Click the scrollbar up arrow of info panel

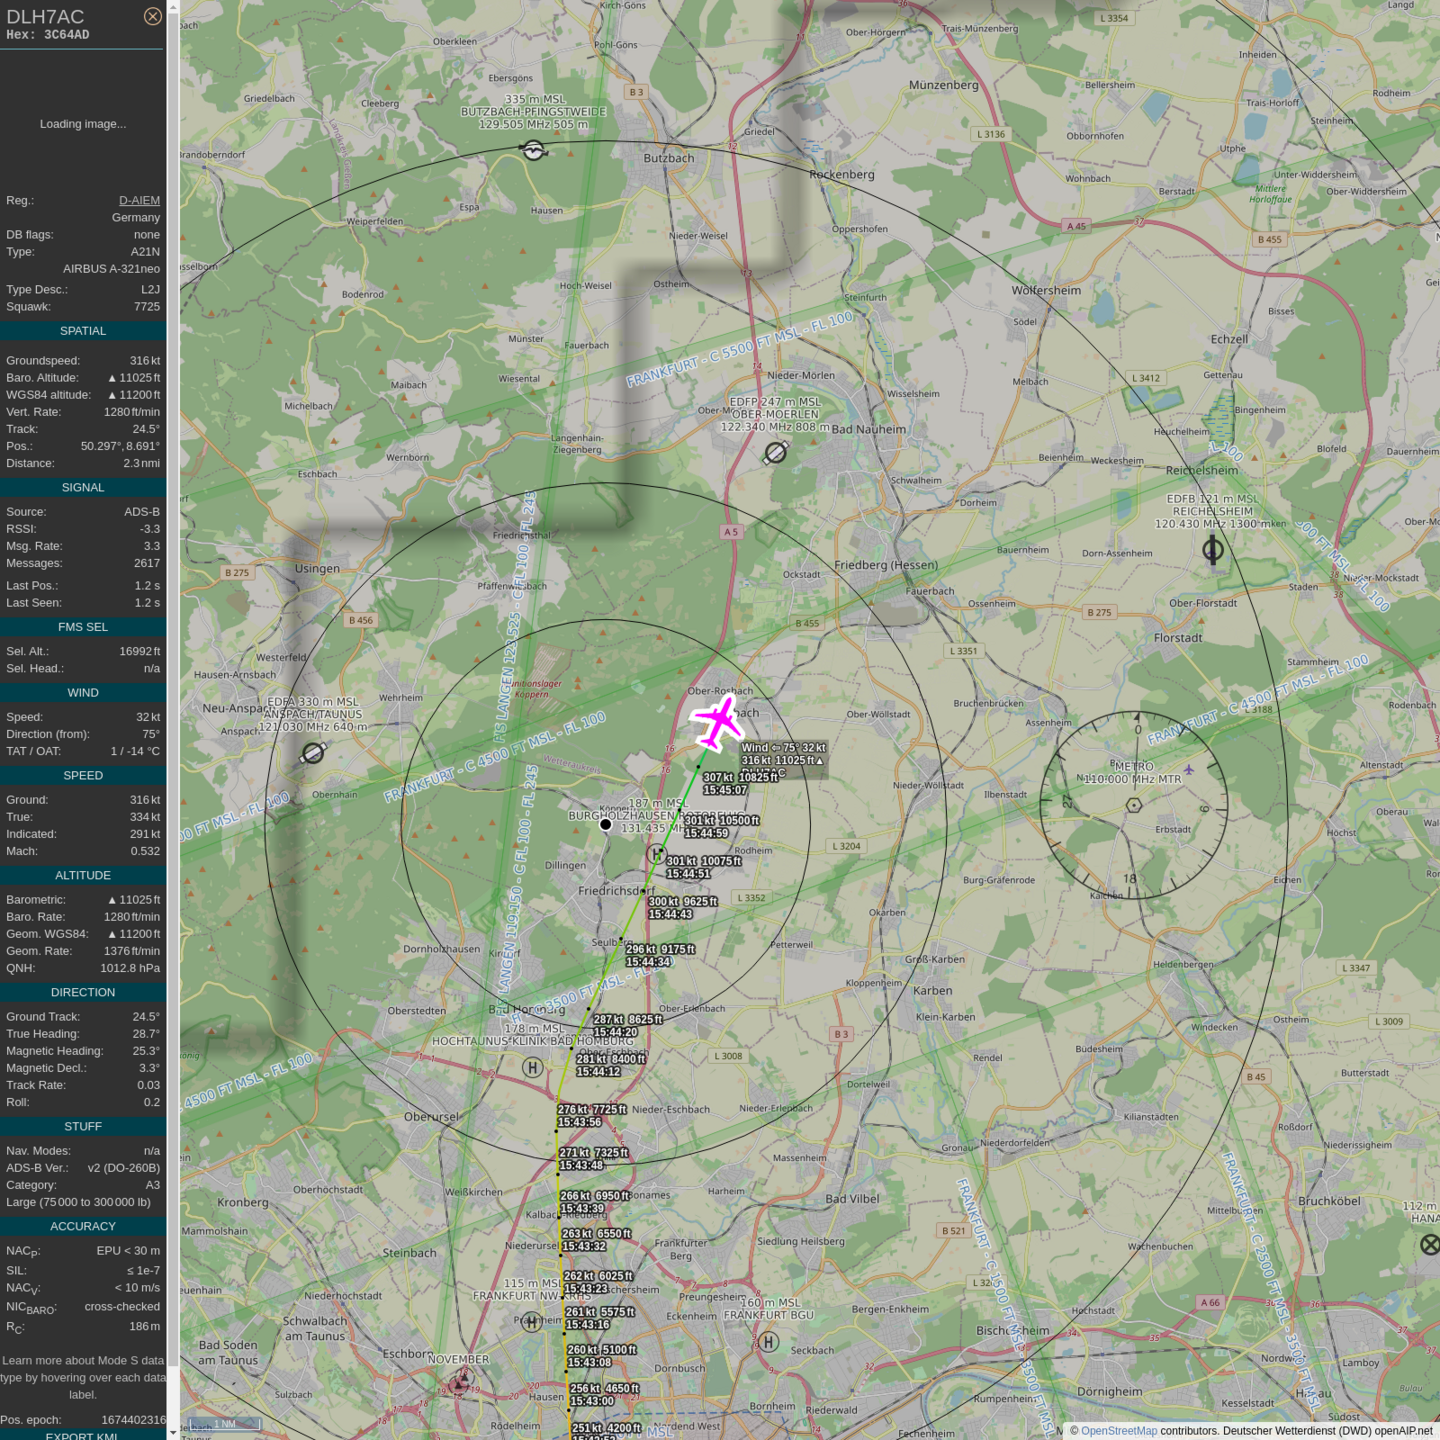pos(173,7)
